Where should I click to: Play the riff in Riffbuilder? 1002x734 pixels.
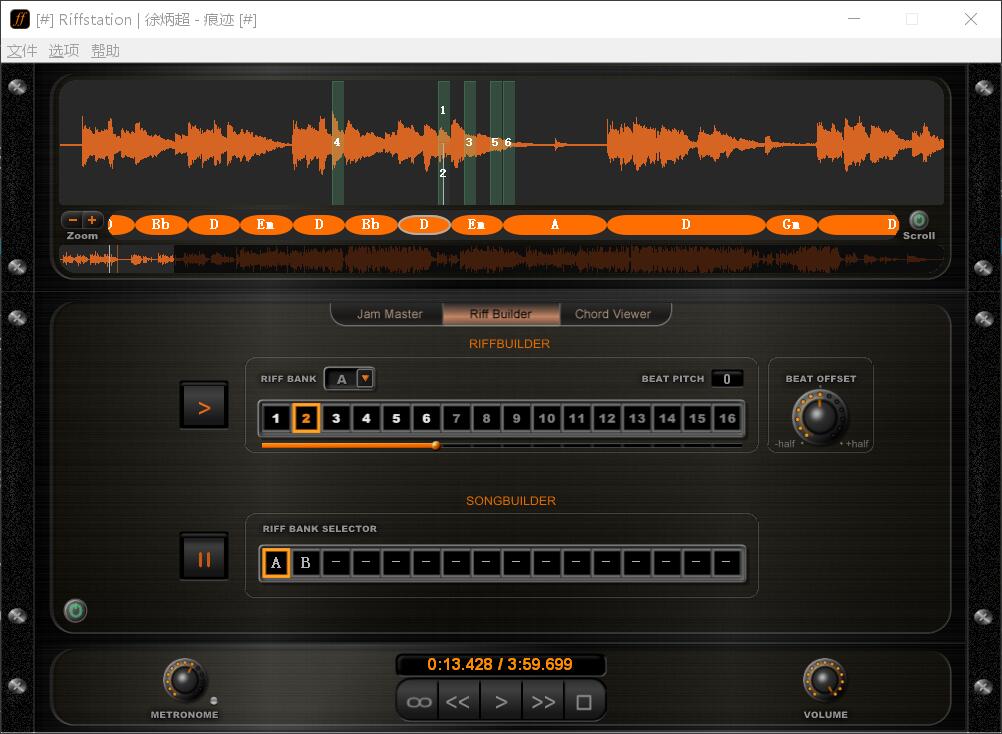tap(204, 407)
